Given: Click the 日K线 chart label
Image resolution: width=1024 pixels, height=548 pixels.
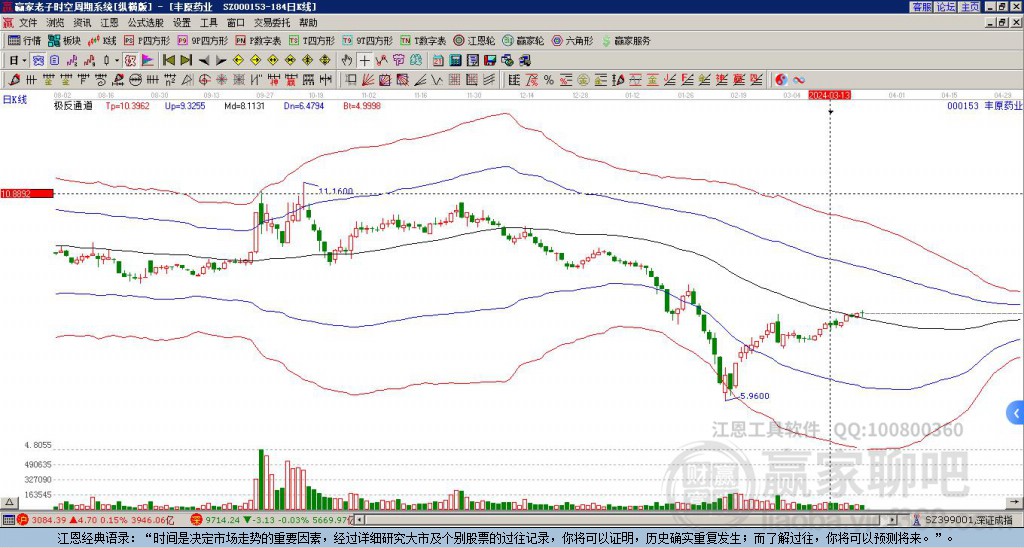Looking at the screenshot, I should click(14, 100).
